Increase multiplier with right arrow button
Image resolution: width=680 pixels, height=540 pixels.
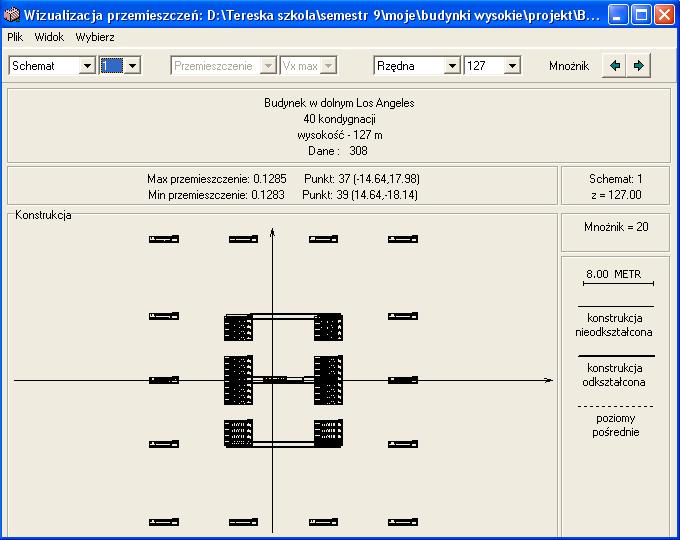(638, 66)
